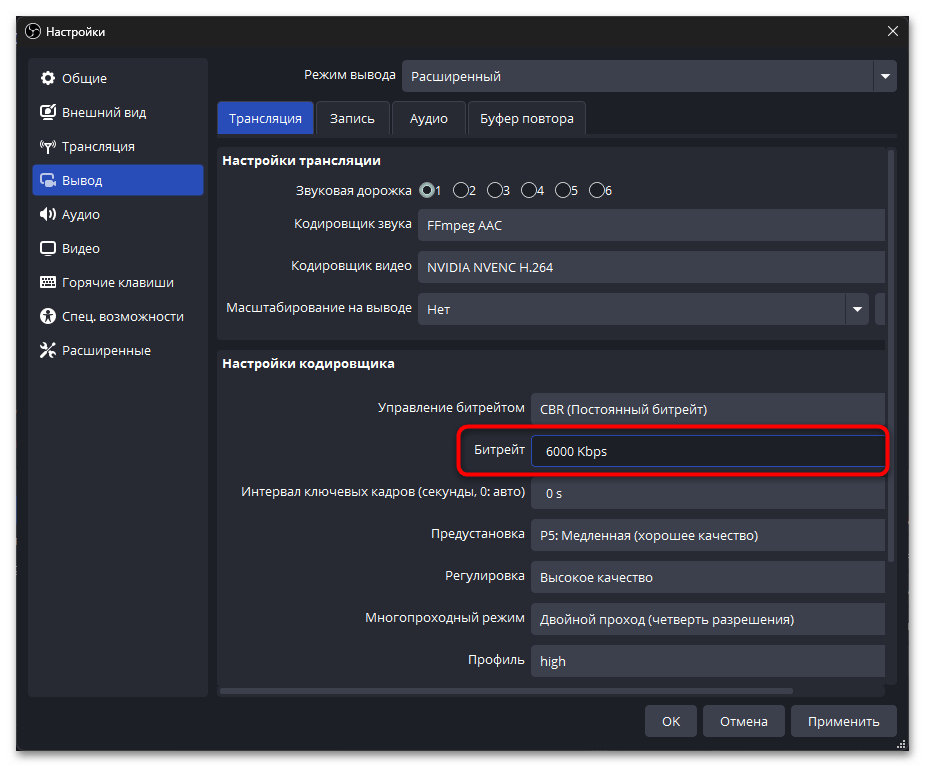This screenshot has width=925, height=767.
Task: Switch to the Запись tab
Action: pos(352,119)
